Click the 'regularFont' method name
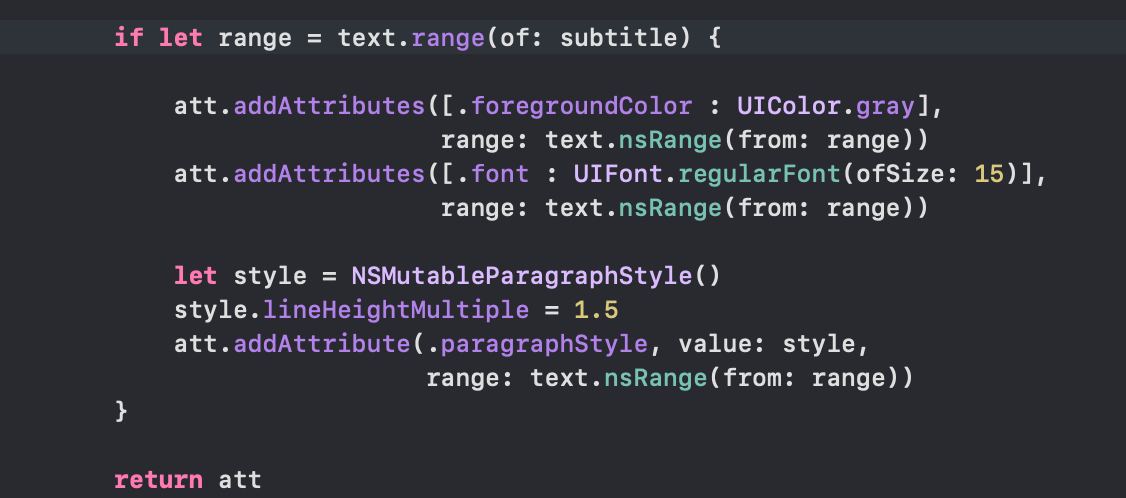Screen dimensions: 1126x498 click(759, 175)
